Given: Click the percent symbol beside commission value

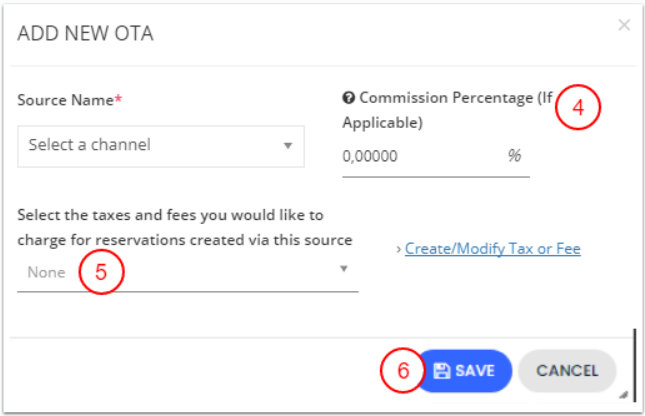Looking at the screenshot, I should (x=515, y=156).
